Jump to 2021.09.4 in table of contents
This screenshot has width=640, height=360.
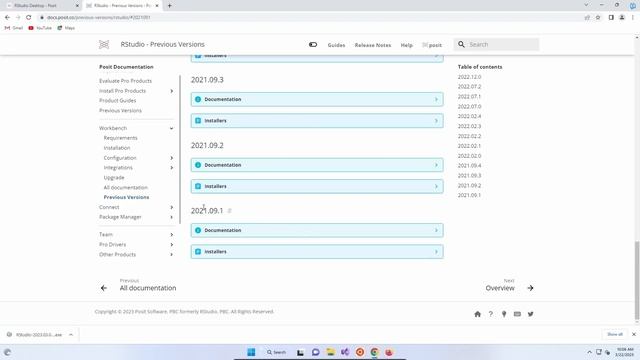click(469, 166)
